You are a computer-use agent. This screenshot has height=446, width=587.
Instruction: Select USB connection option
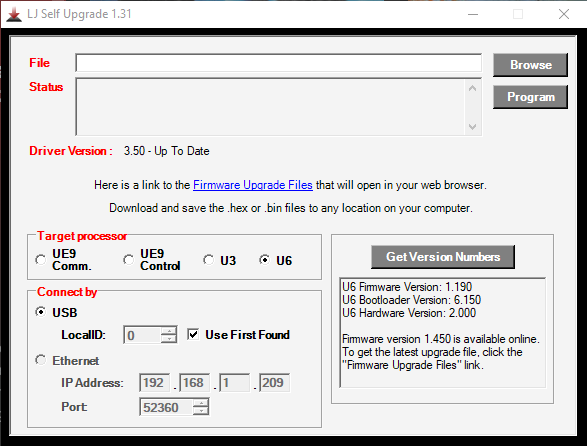(x=40, y=312)
